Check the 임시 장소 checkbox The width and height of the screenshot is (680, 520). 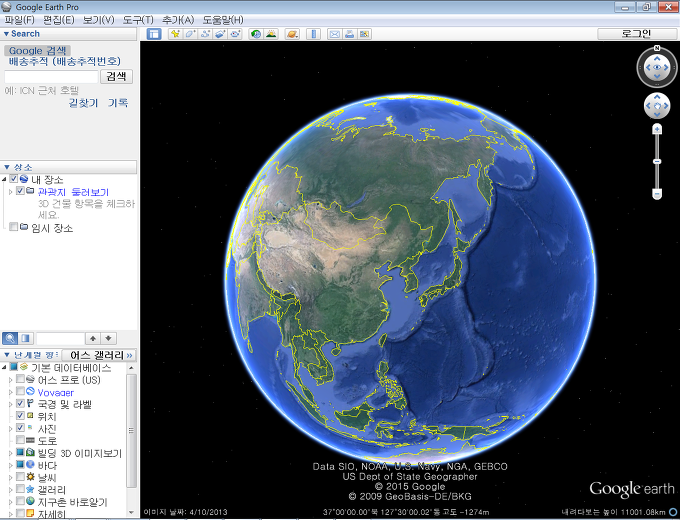pos(13,227)
